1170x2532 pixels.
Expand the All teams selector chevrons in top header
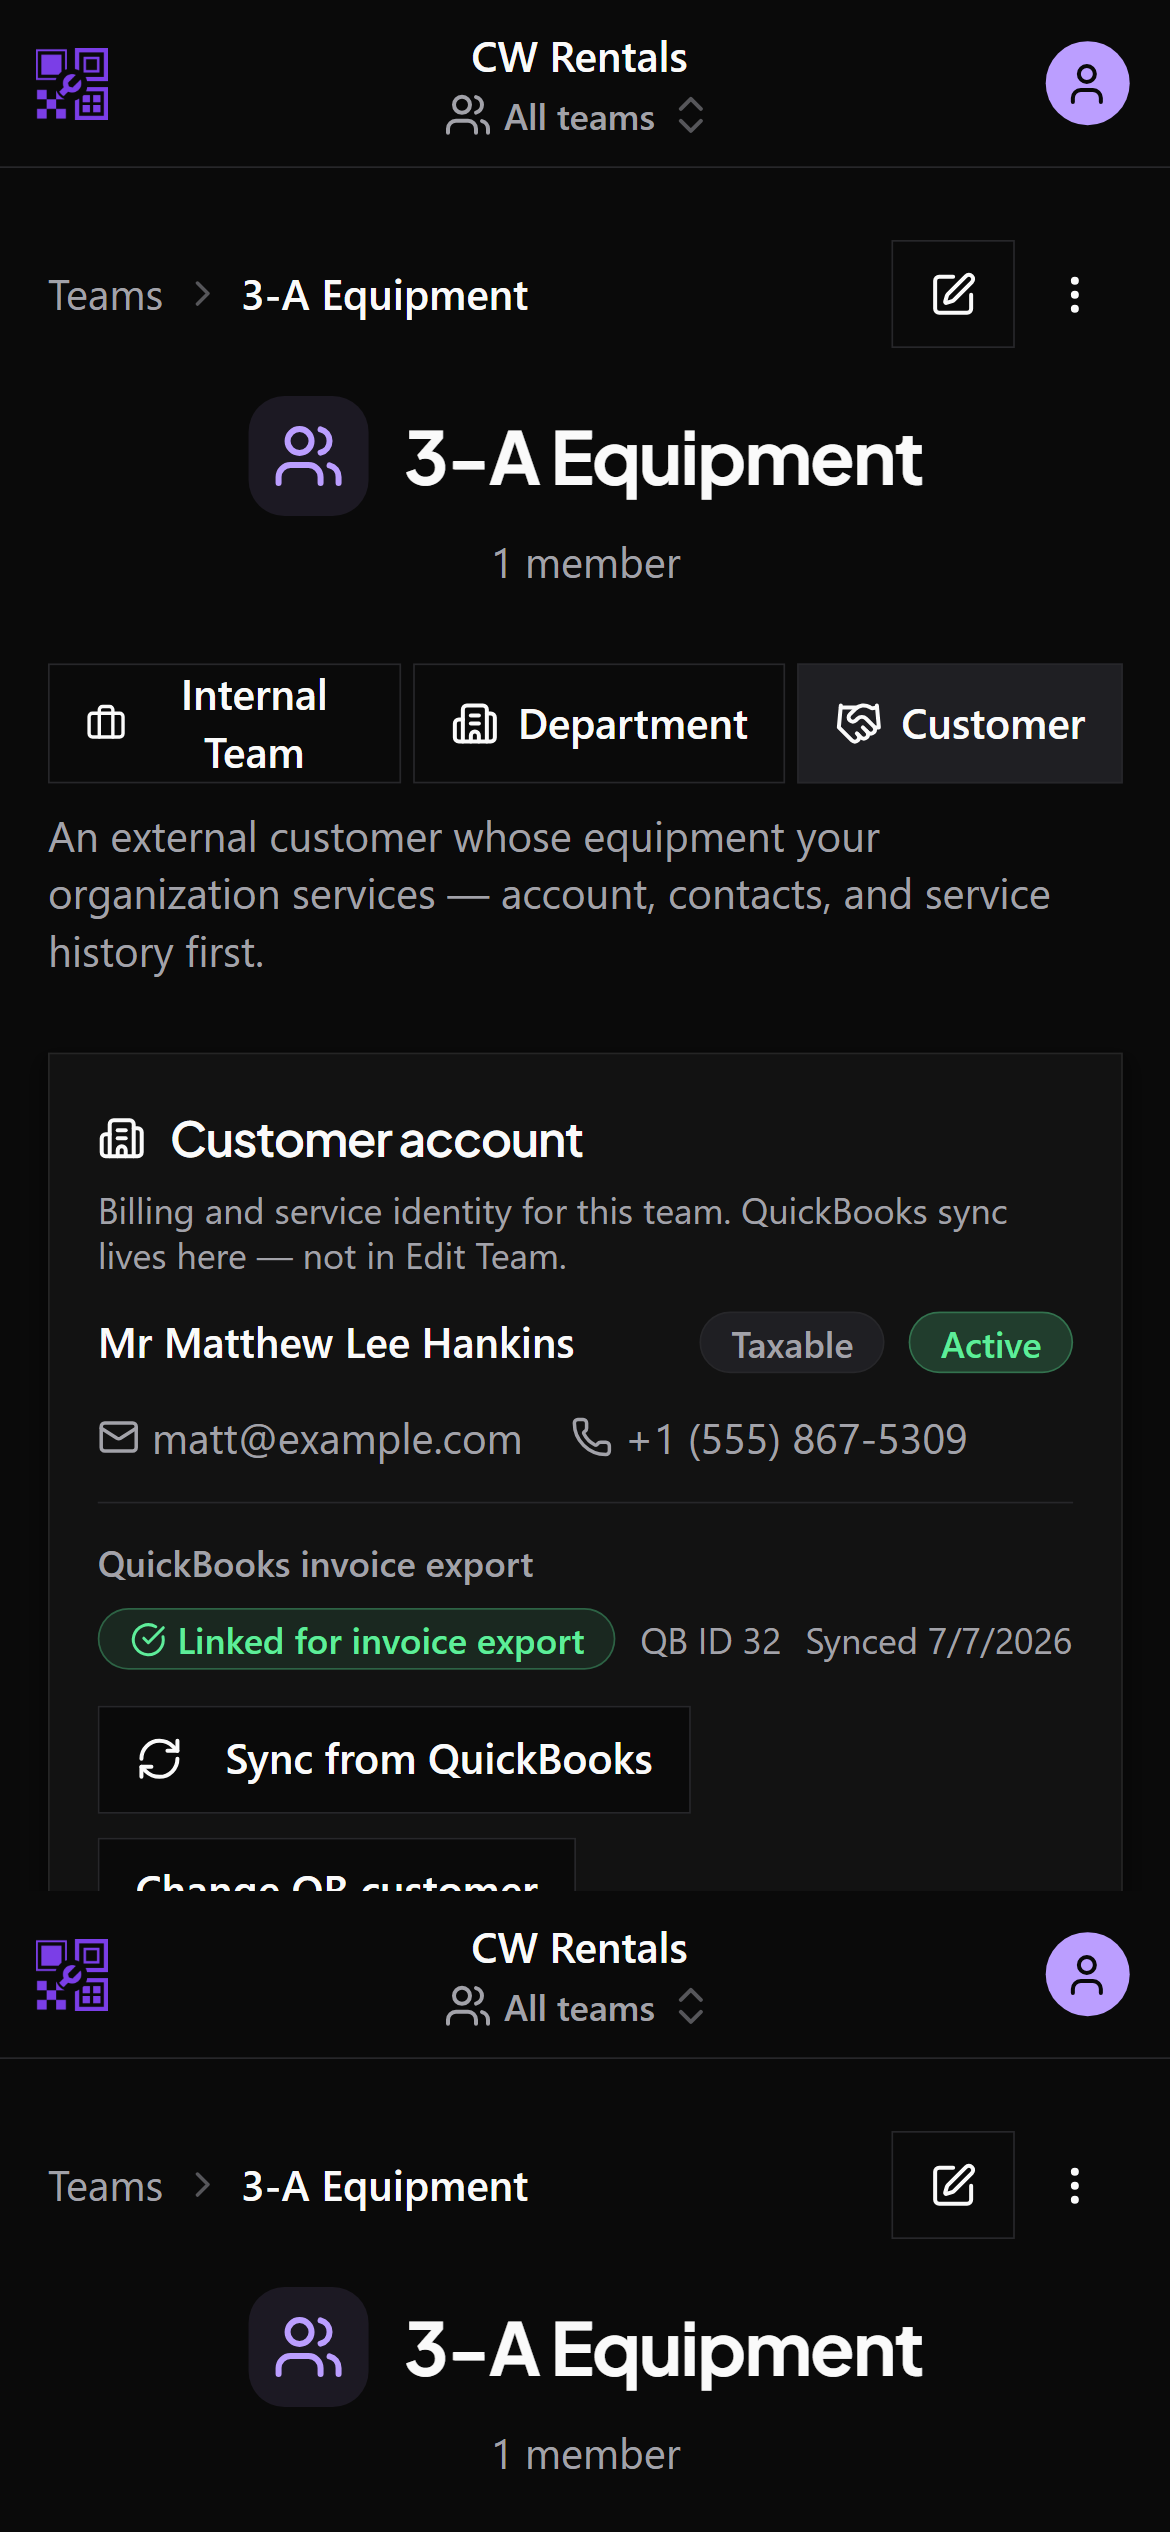pos(691,116)
